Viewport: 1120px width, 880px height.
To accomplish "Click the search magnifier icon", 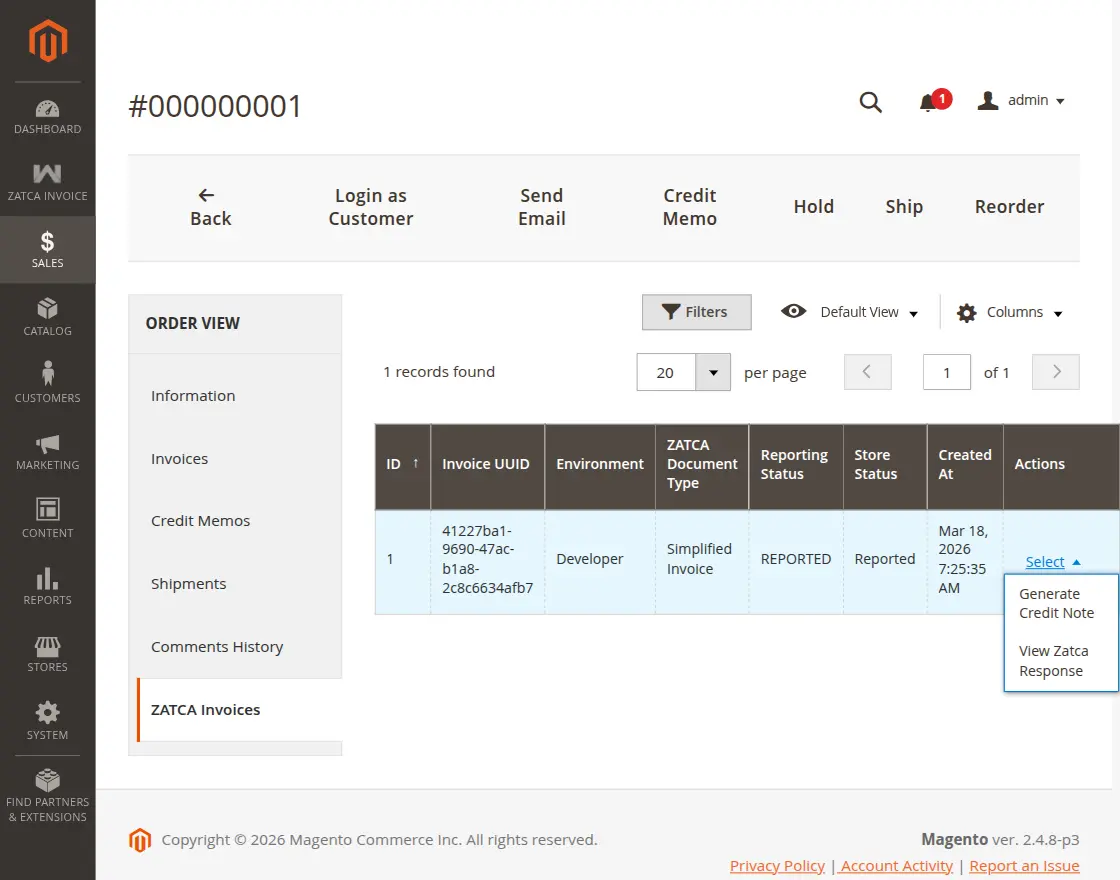I will click(x=870, y=102).
